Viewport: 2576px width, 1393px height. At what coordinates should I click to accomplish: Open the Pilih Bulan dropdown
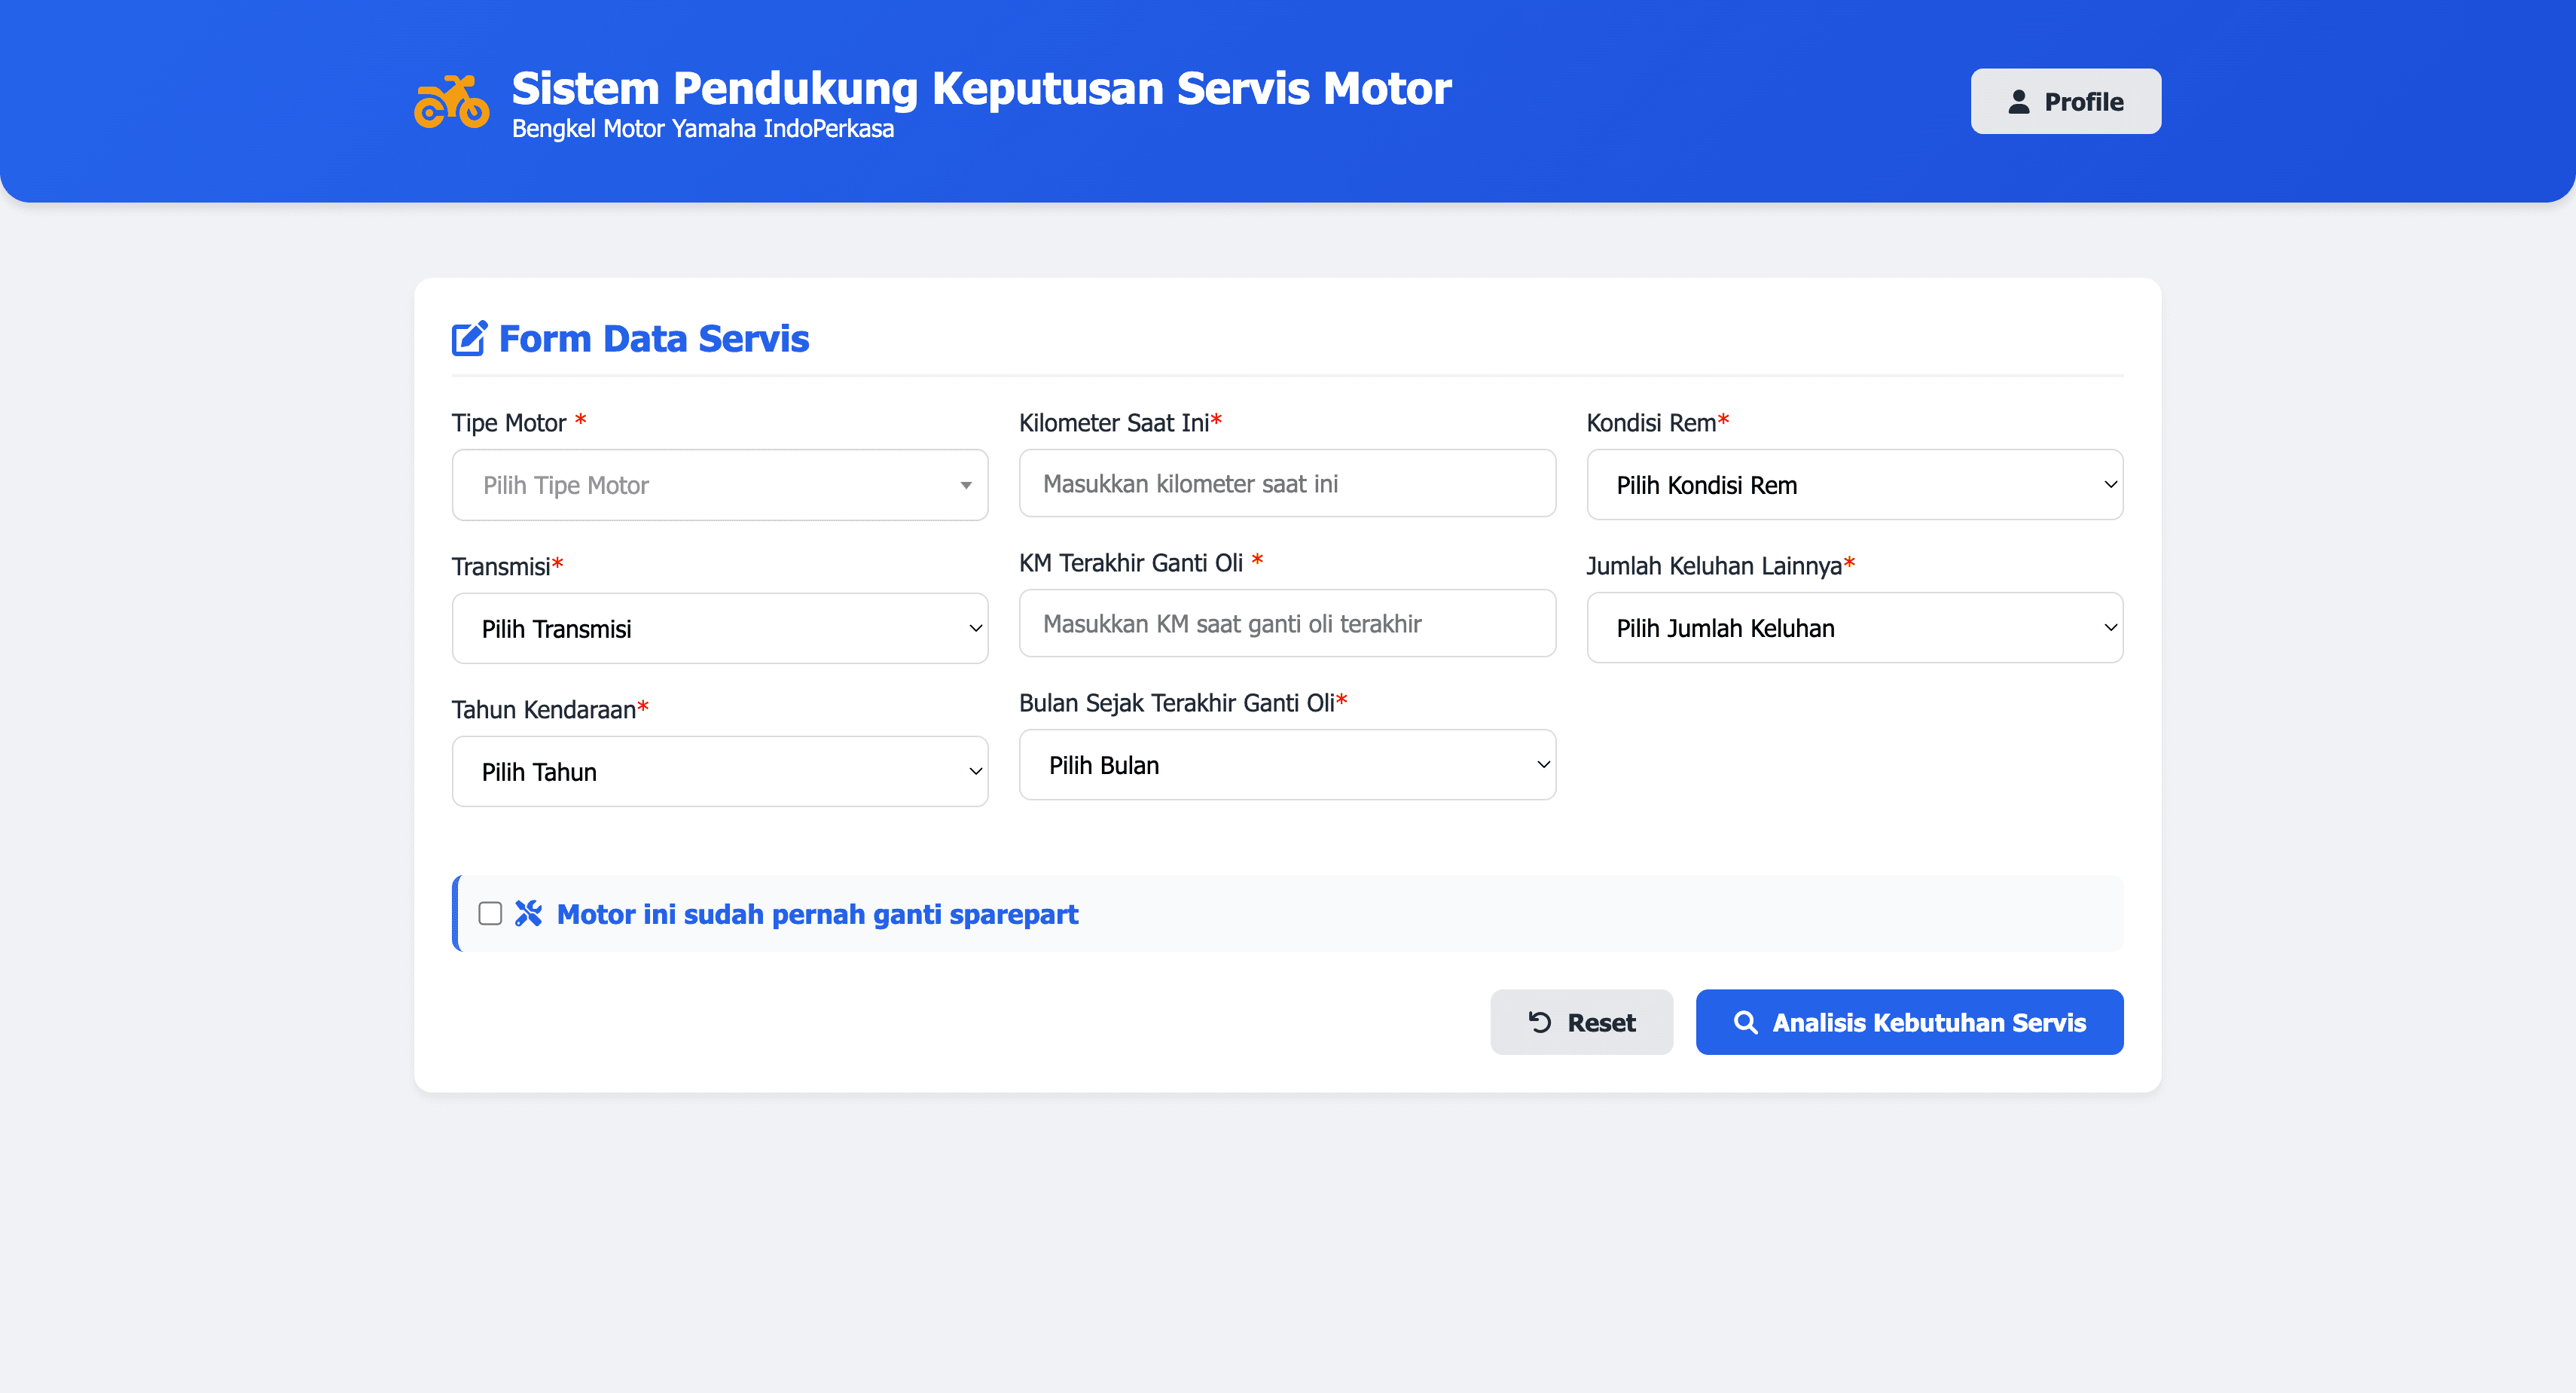tap(1287, 765)
